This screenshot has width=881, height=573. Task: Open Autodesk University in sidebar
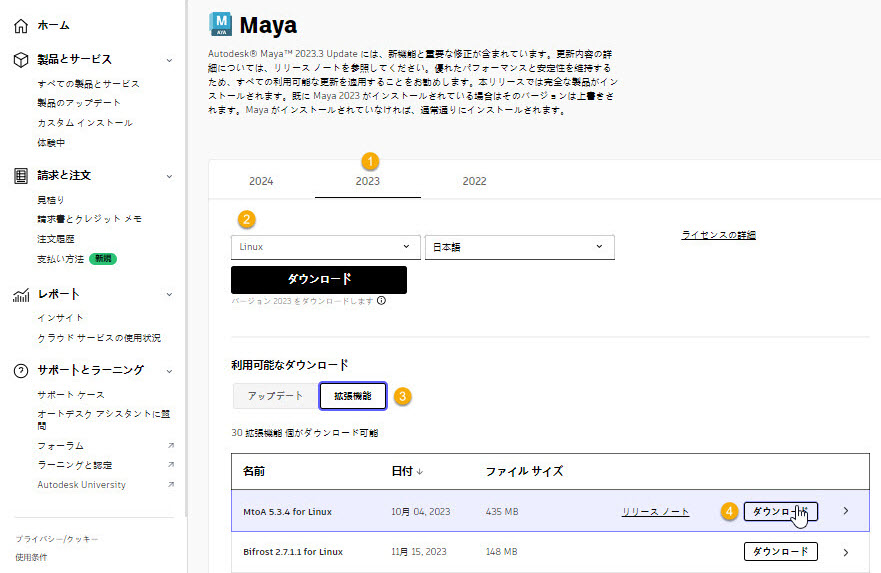tap(81, 484)
